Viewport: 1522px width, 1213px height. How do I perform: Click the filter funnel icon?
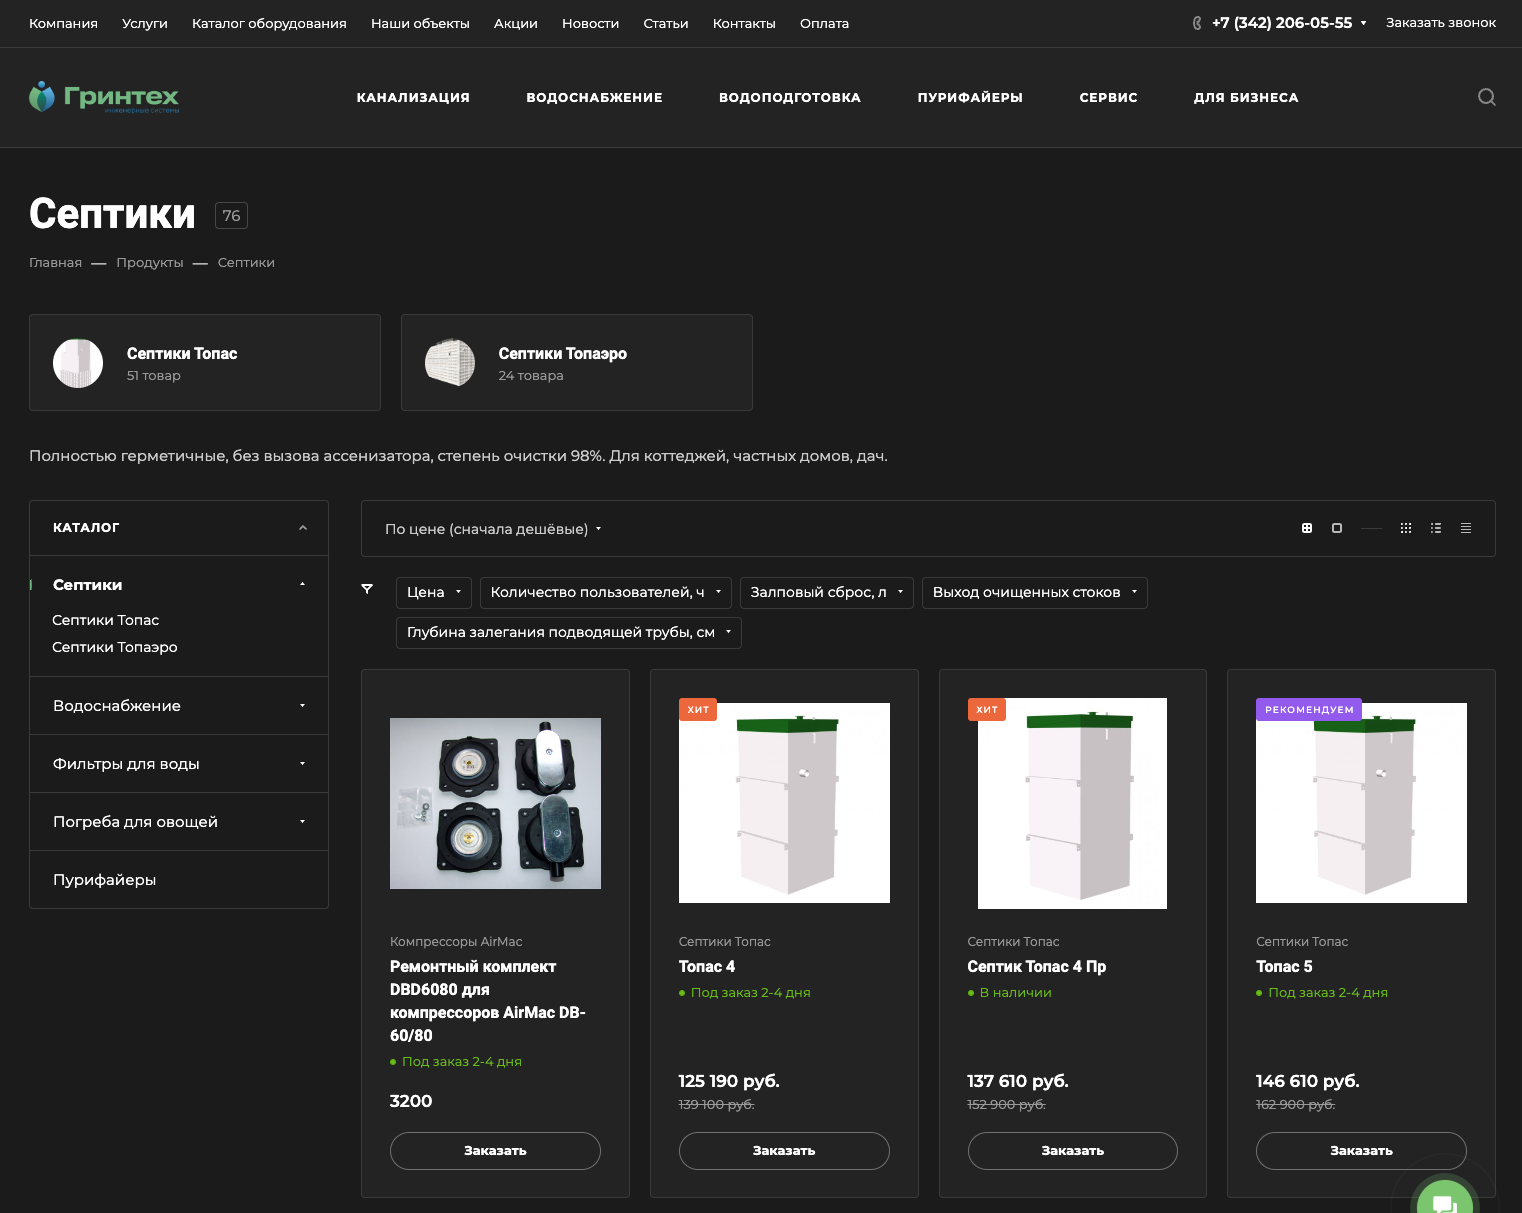[367, 589]
